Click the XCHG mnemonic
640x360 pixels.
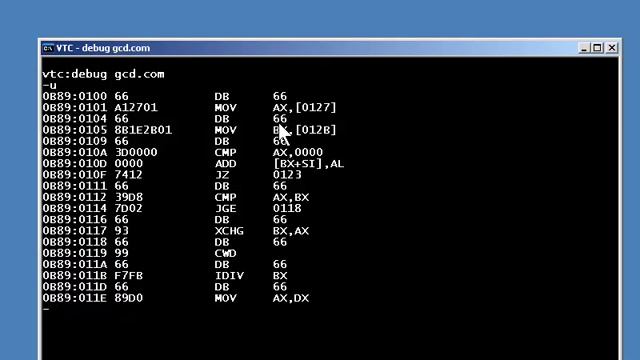[x=229, y=231]
